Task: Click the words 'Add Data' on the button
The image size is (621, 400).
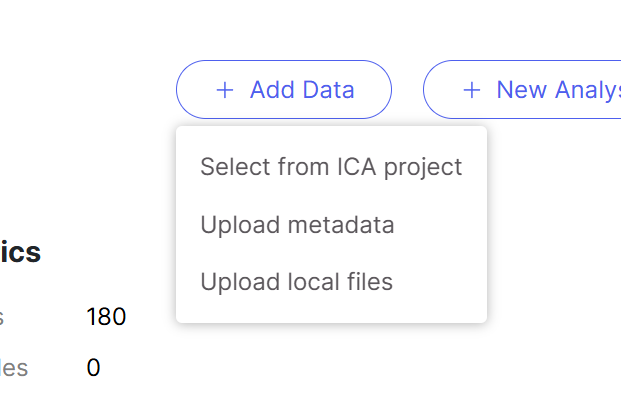Action: (302, 90)
